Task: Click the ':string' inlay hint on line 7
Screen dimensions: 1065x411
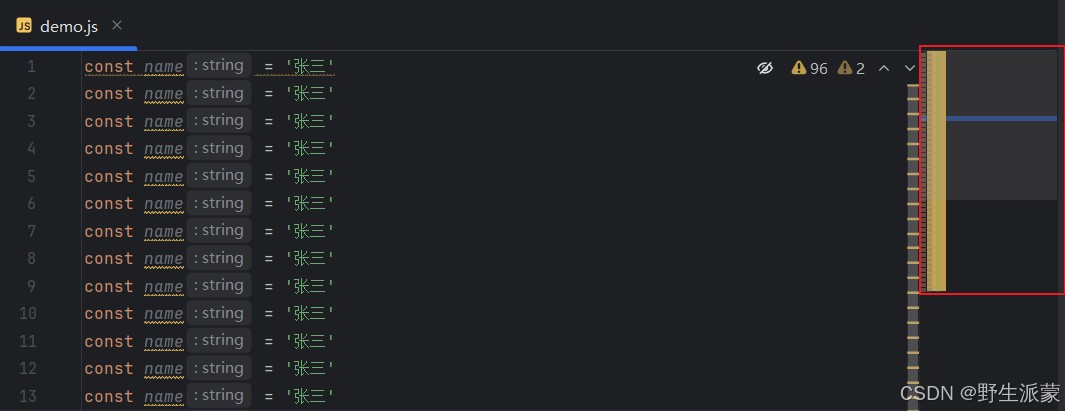Action: click(219, 231)
